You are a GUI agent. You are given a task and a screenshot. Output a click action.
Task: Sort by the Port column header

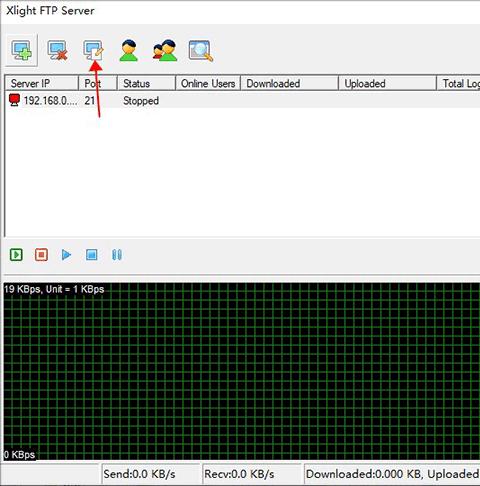(x=98, y=83)
